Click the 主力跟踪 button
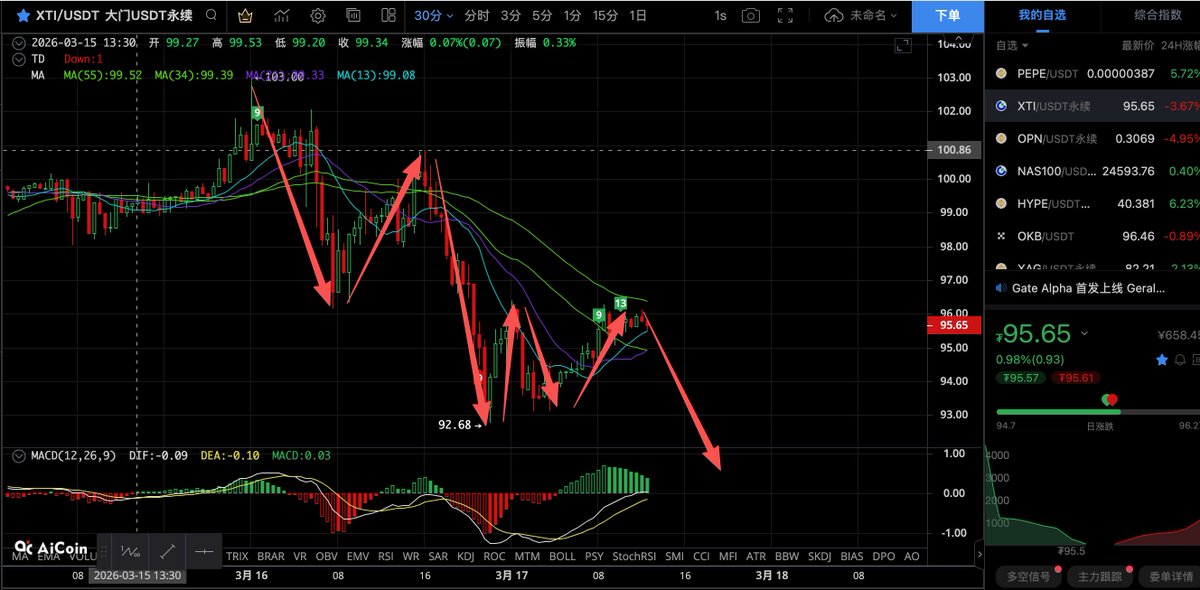1200x590 pixels. tap(1101, 576)
